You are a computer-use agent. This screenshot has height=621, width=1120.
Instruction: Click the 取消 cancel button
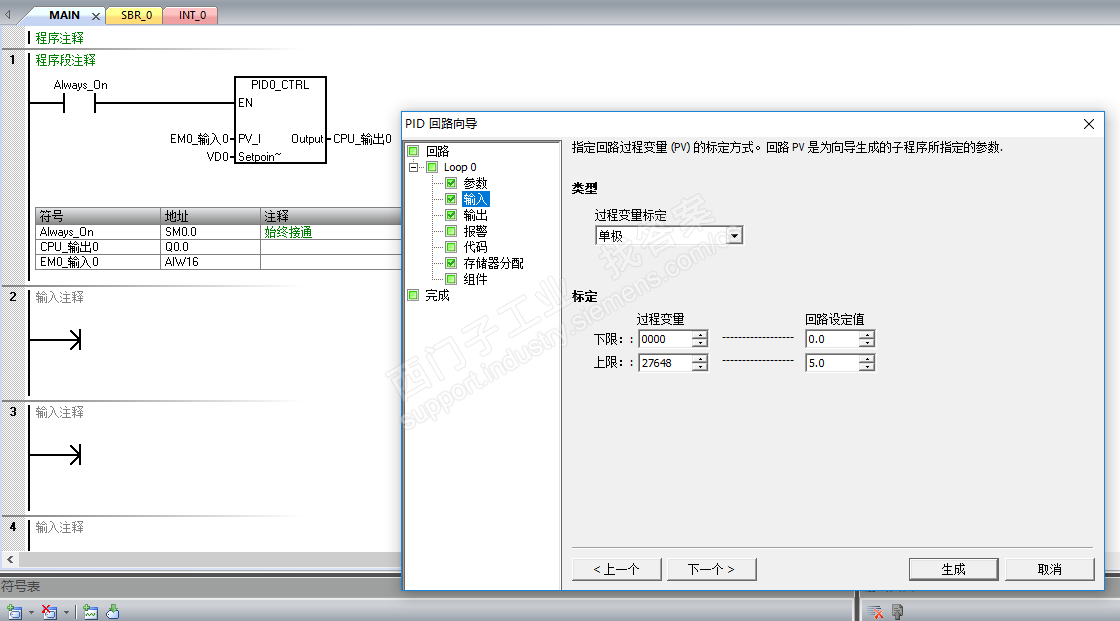tap(1049, 569)
